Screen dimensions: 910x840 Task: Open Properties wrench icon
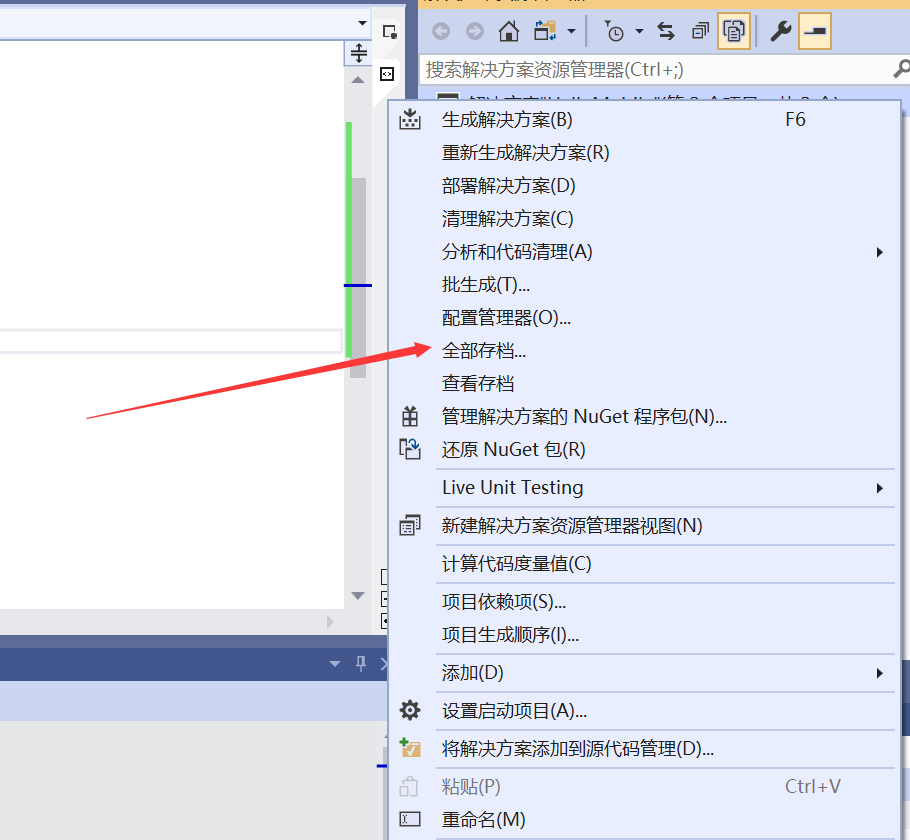(781, 31)
